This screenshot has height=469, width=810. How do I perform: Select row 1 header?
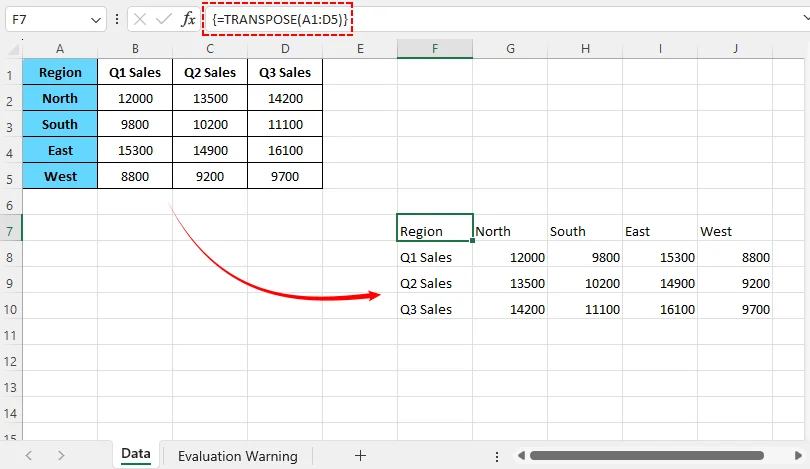coord(10,74)
